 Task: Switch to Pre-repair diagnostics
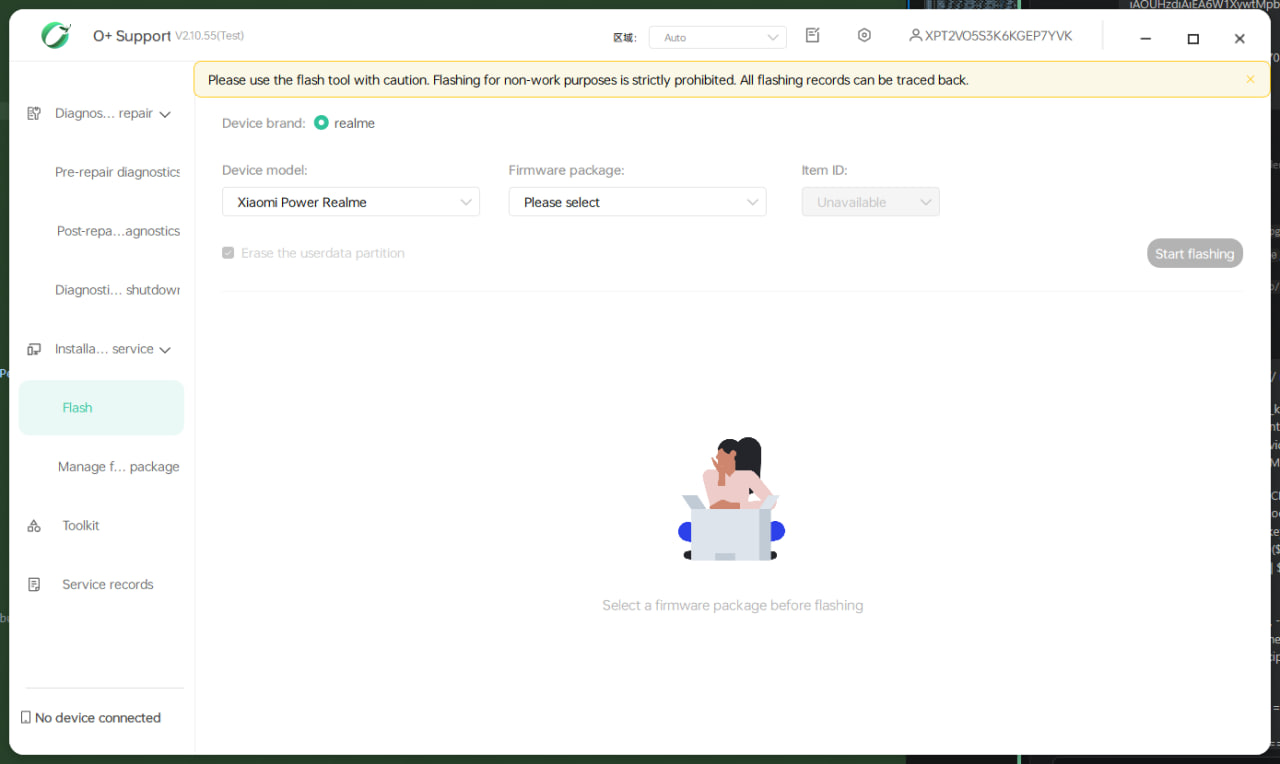point(118,171)
